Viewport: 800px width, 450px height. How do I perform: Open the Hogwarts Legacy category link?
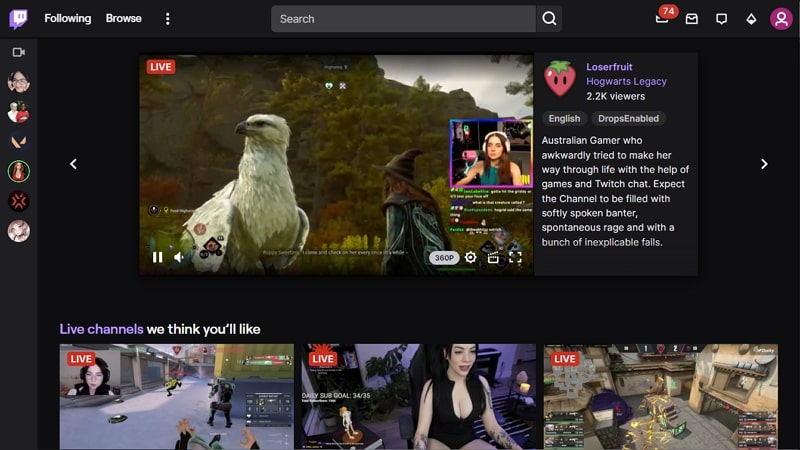coord(626,81)
